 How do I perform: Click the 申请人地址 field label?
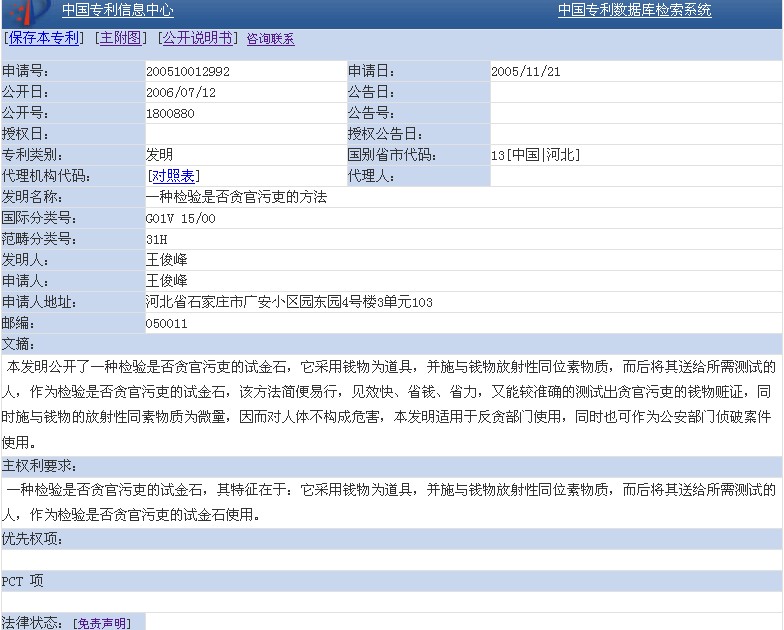(39, 302)
